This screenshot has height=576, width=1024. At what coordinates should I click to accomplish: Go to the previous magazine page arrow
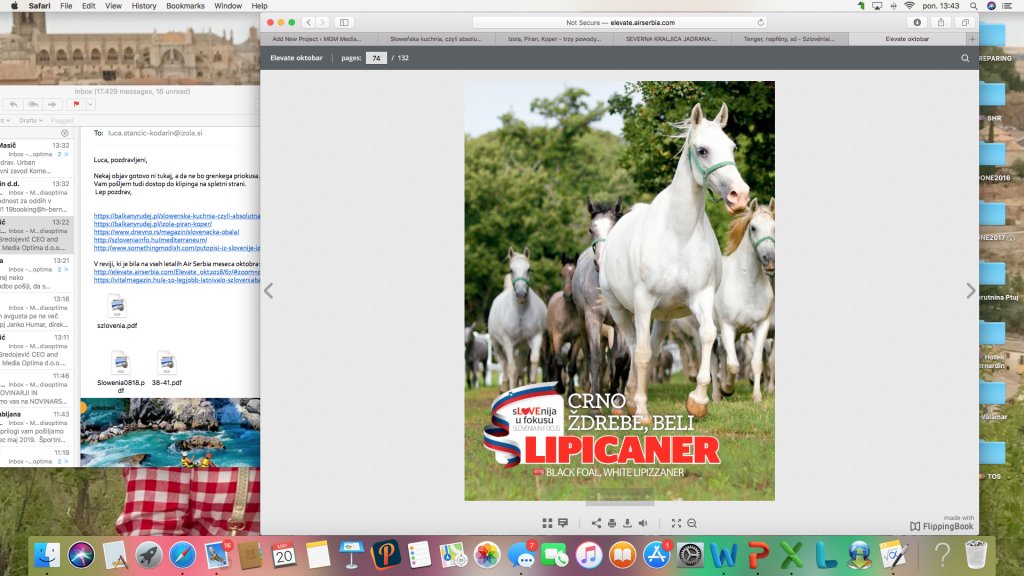[x=268, y=291]
